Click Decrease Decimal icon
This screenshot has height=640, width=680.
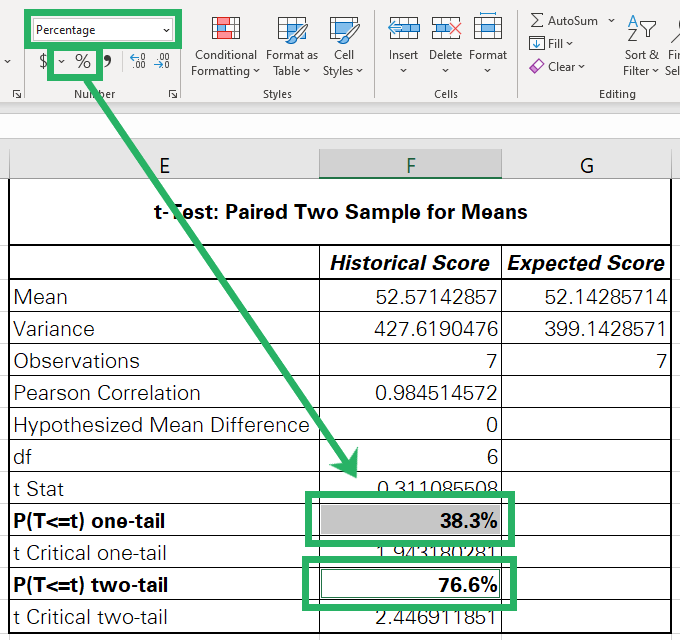[x=161, y=62]
